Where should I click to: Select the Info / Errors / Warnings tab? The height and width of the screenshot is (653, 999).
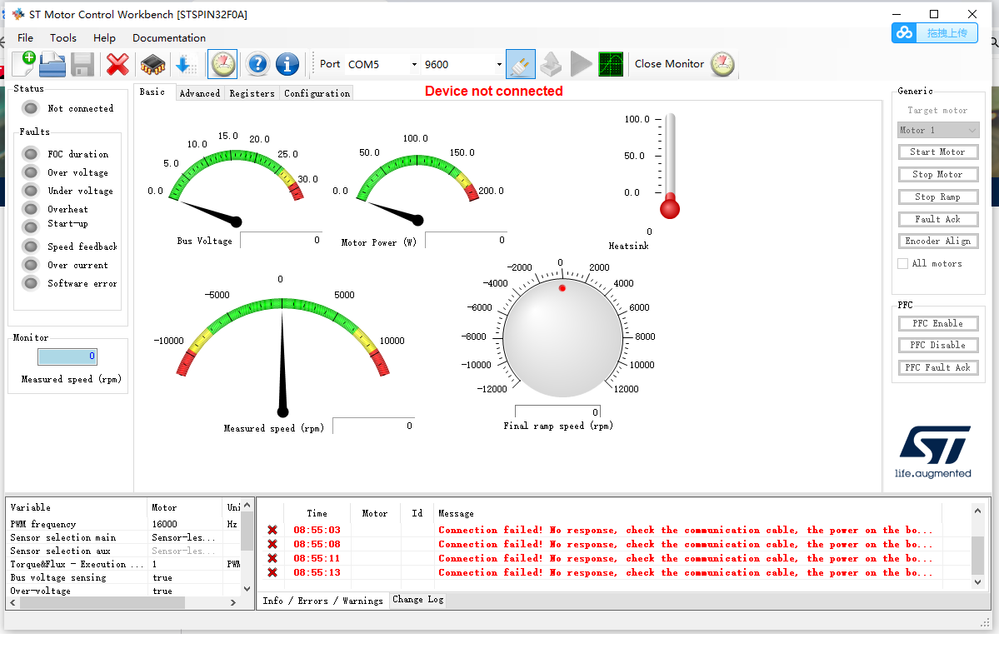pyautogui.click(x=322, y=601)
